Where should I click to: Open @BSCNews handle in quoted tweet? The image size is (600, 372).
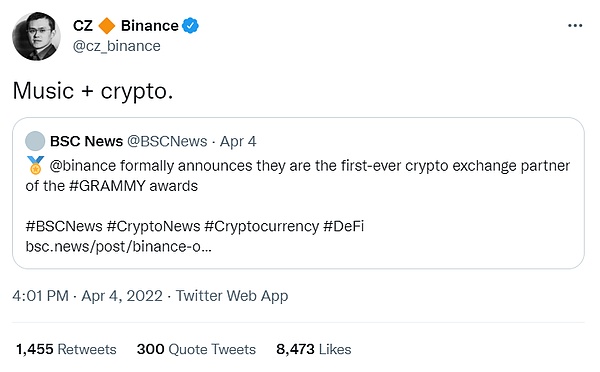[167, 141]
